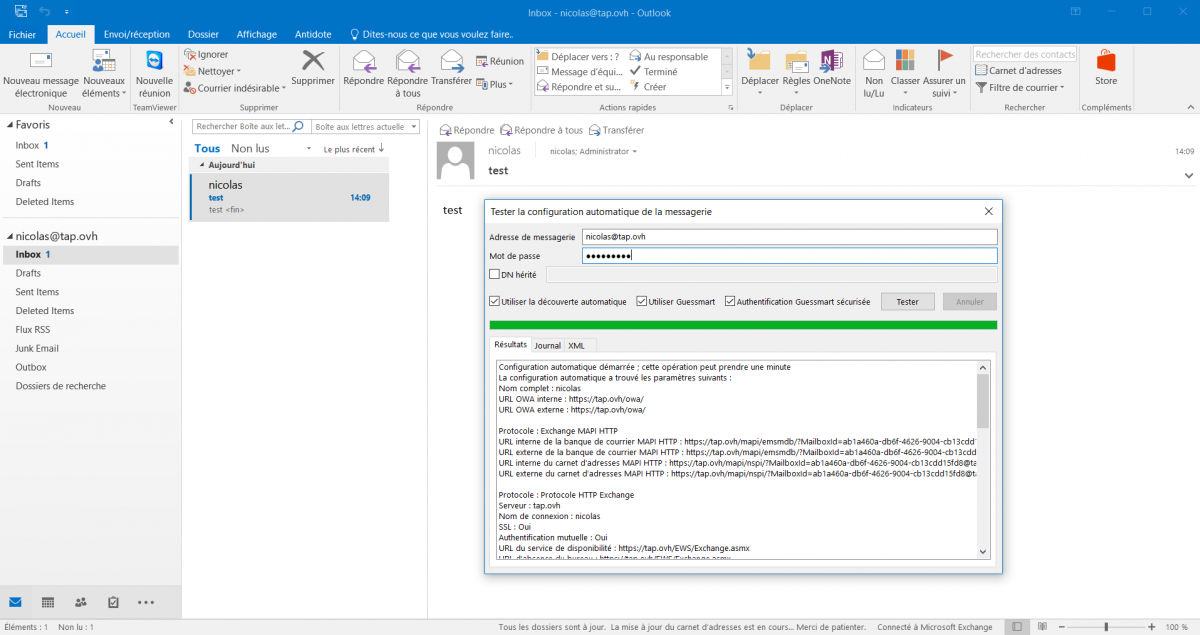The image size is (1200, 635).
Task: Switch to the Dossier tab
Action: [x=203, y=34]
